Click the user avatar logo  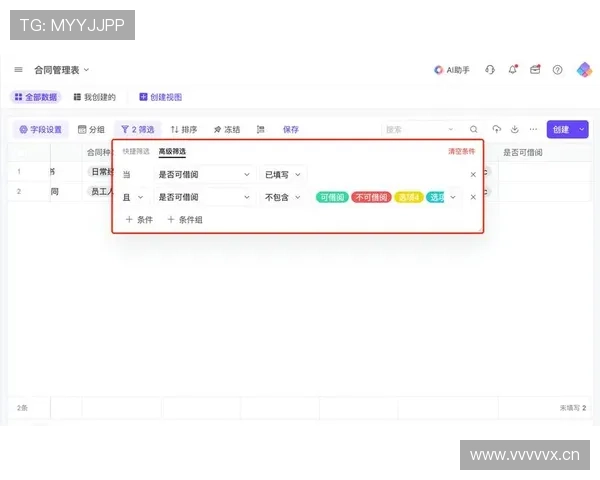click(584, 70)
